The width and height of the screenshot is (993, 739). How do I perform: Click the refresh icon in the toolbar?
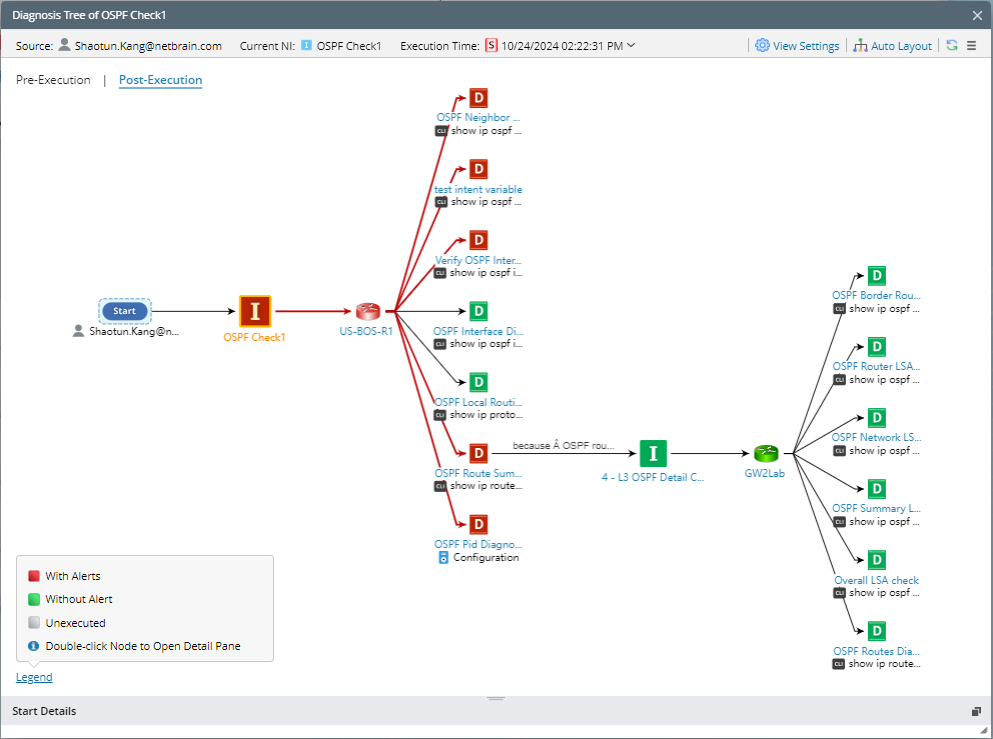[951, 46]
